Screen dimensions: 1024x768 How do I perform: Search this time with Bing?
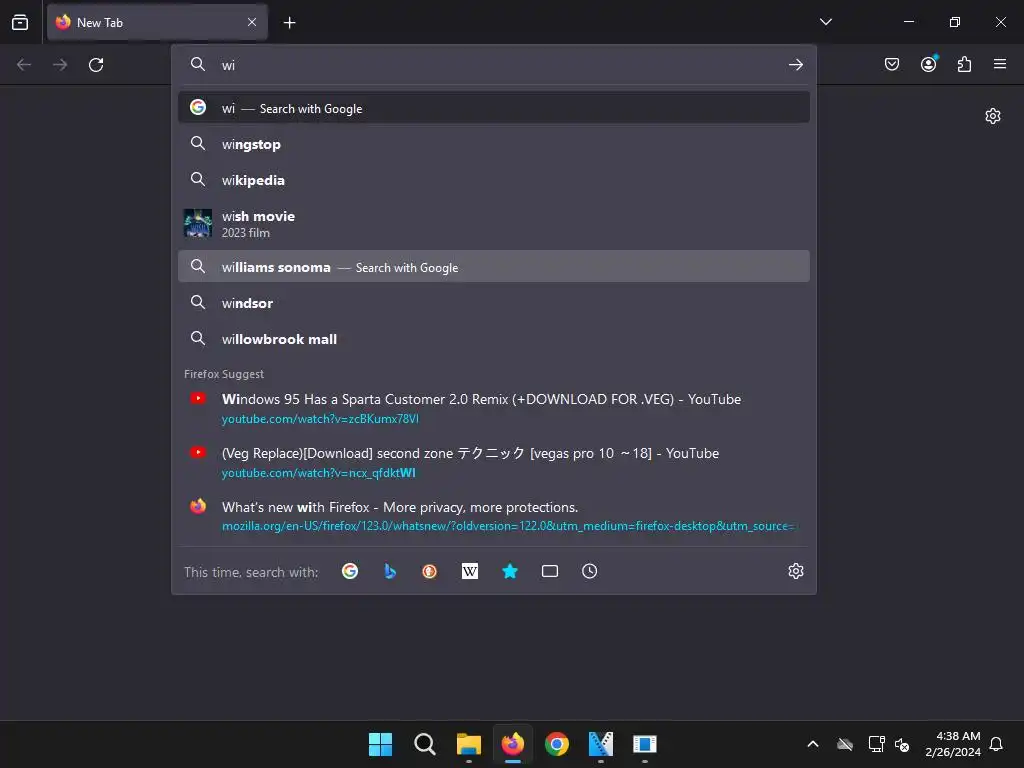[390, 571]
